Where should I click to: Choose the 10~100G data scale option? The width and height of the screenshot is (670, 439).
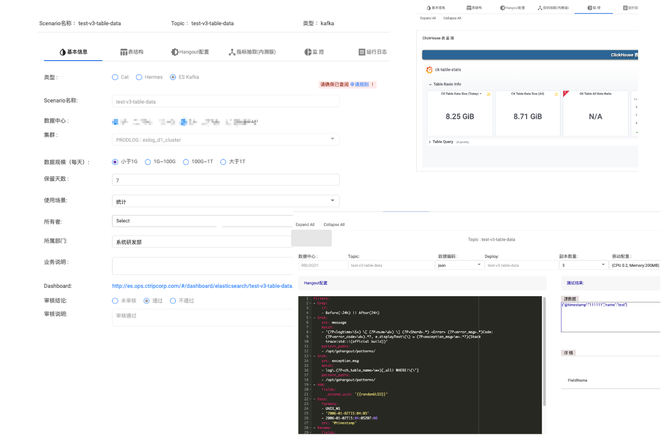point(148,162)
